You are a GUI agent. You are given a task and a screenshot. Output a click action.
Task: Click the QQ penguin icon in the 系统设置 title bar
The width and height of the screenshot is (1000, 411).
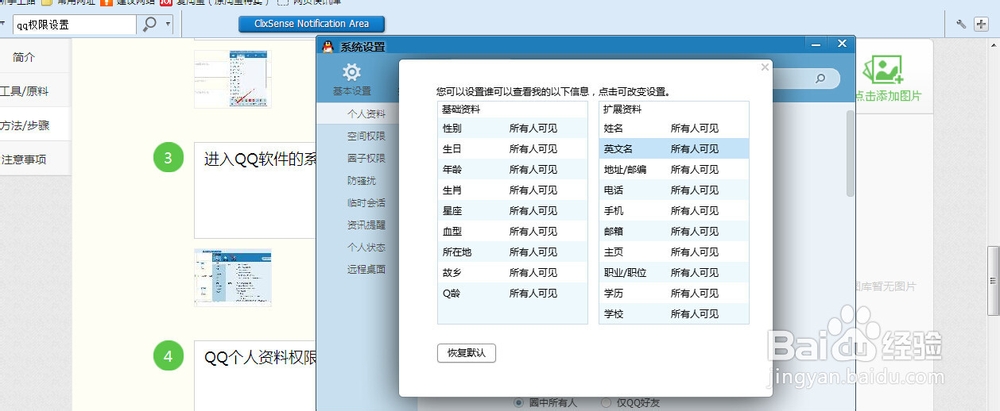(328, 47)
